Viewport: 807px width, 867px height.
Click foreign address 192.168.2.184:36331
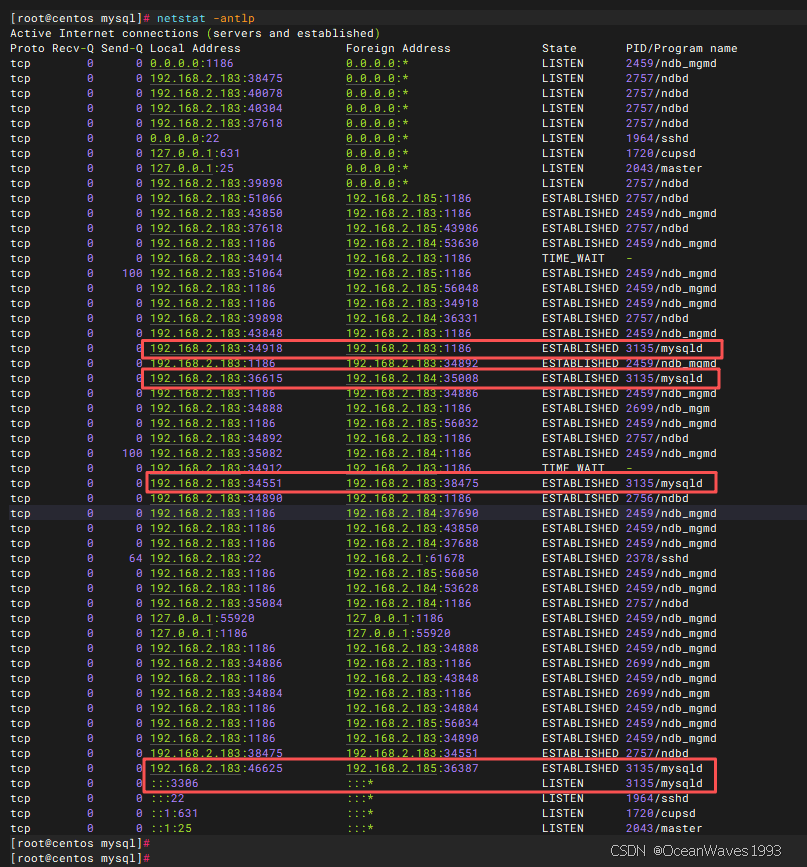click(x=412, y=318)
